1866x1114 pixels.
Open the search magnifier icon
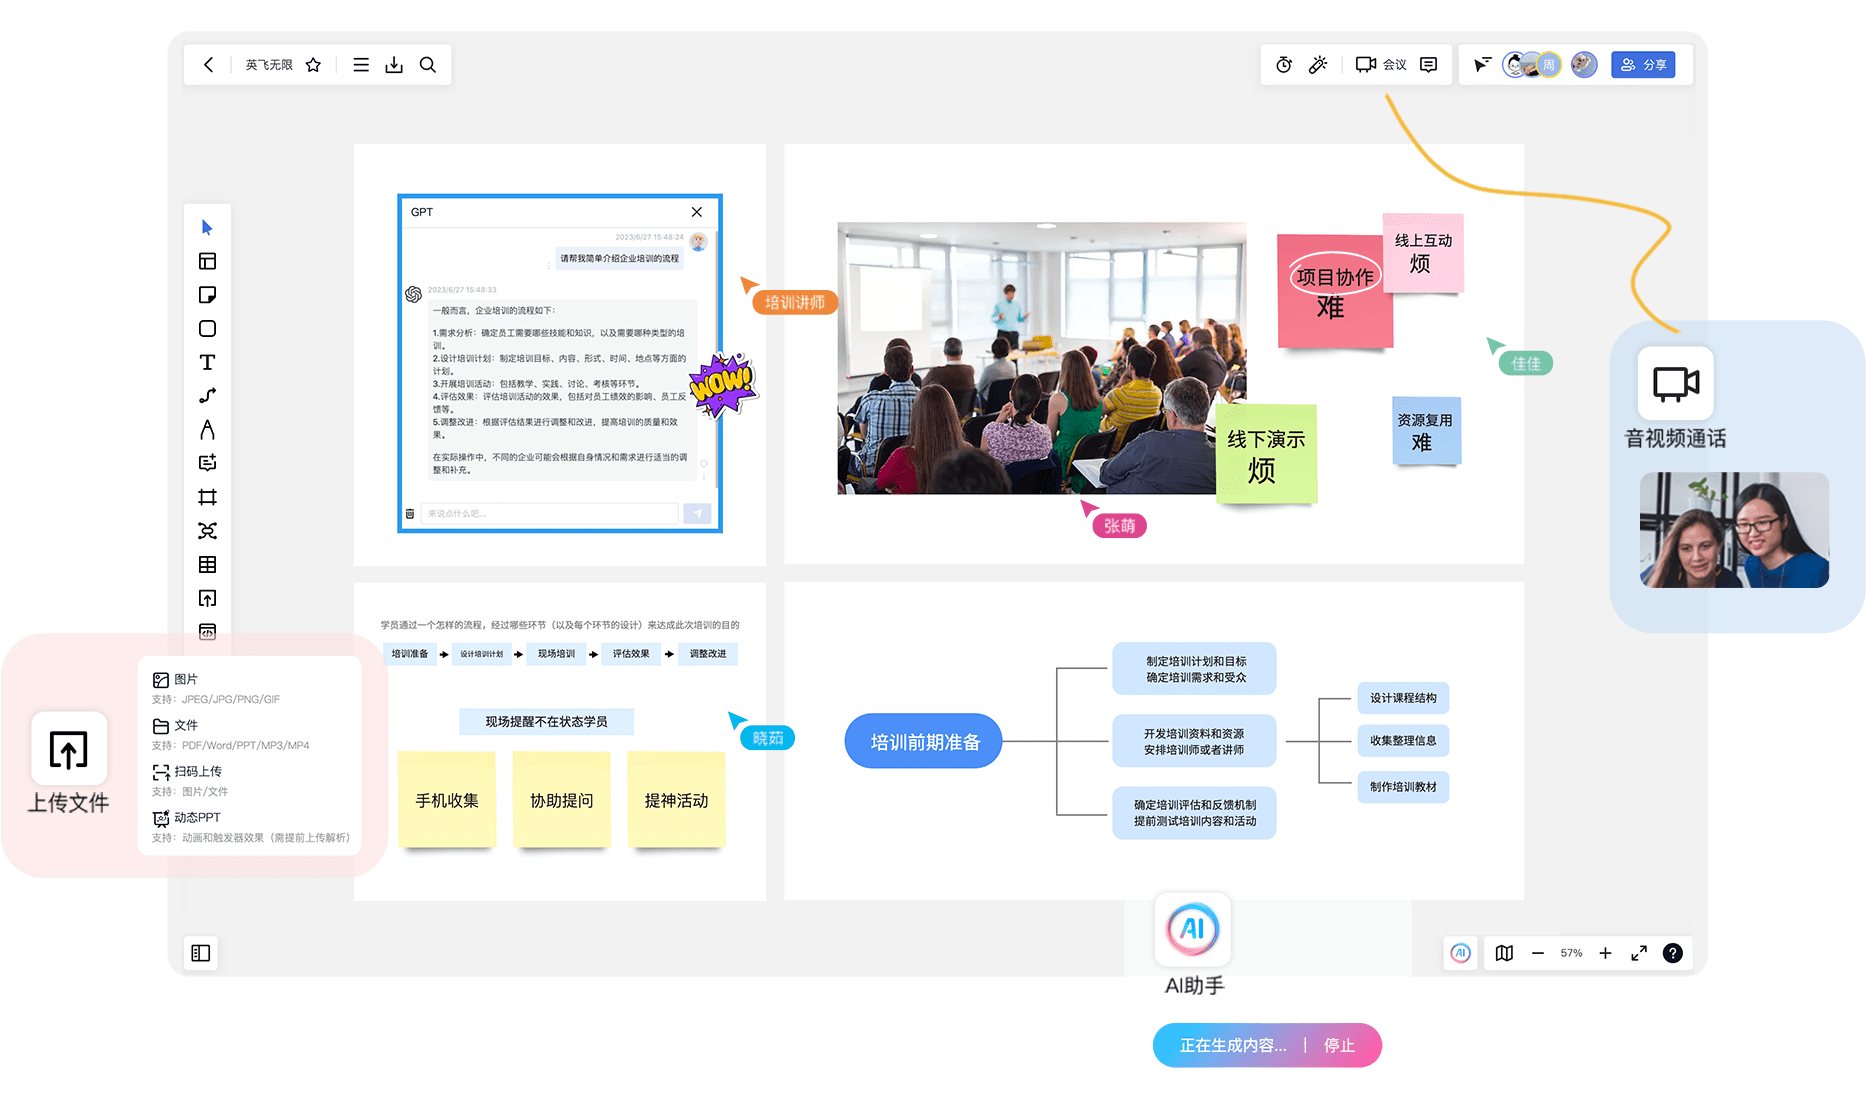point(428,65)
